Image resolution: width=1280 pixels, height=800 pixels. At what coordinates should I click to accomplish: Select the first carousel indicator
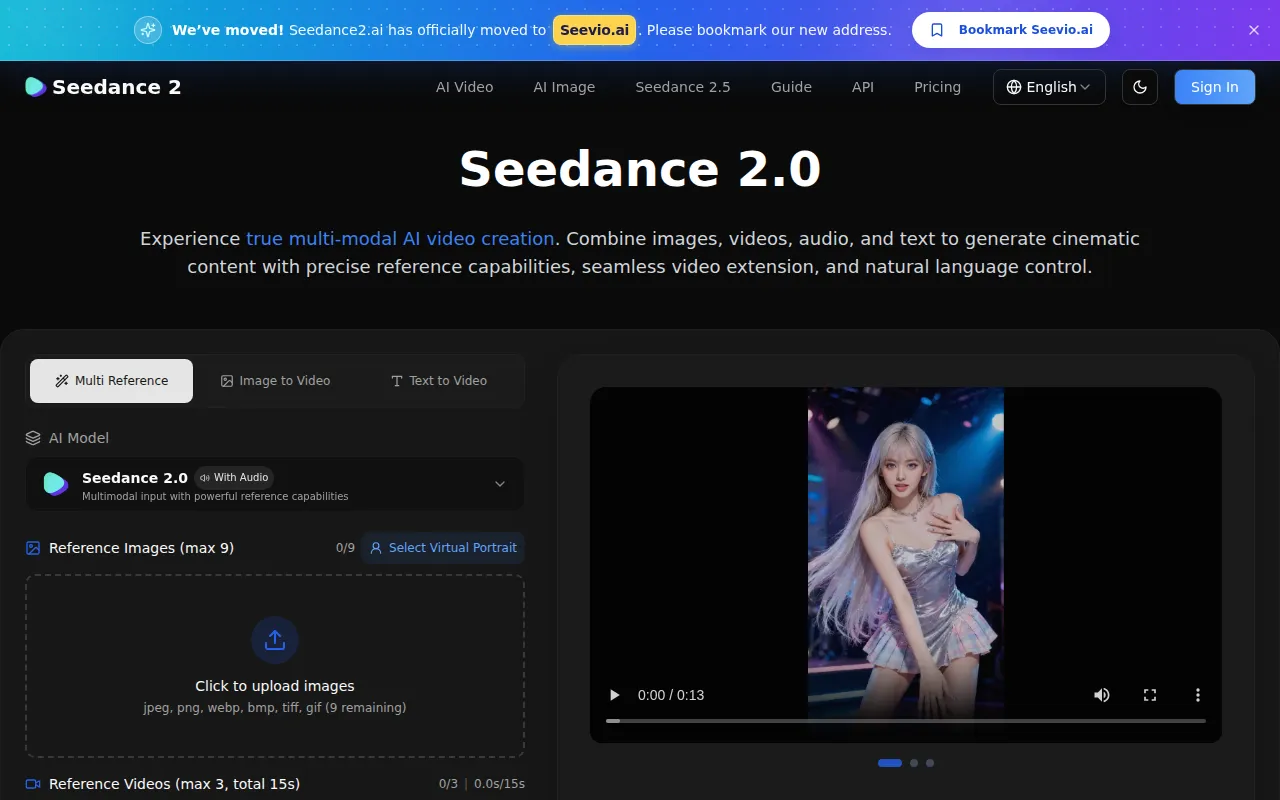point(890,763)
